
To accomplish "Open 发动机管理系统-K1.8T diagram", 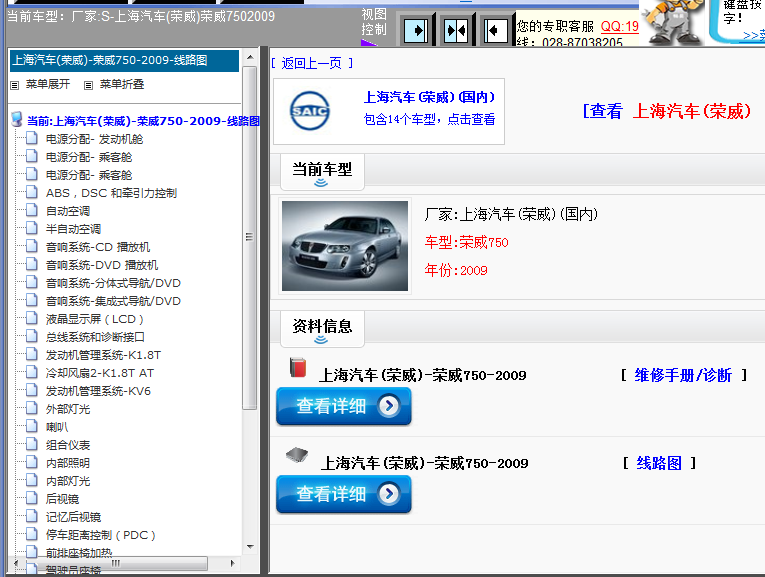I will (103, 355).
